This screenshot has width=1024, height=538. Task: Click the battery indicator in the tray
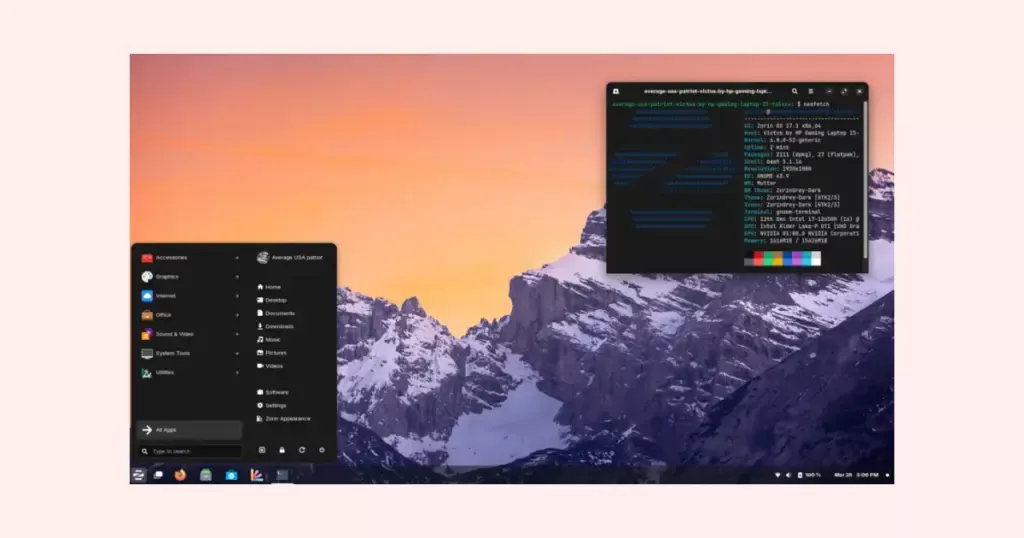pyautogui.click(x=808, y=475)
